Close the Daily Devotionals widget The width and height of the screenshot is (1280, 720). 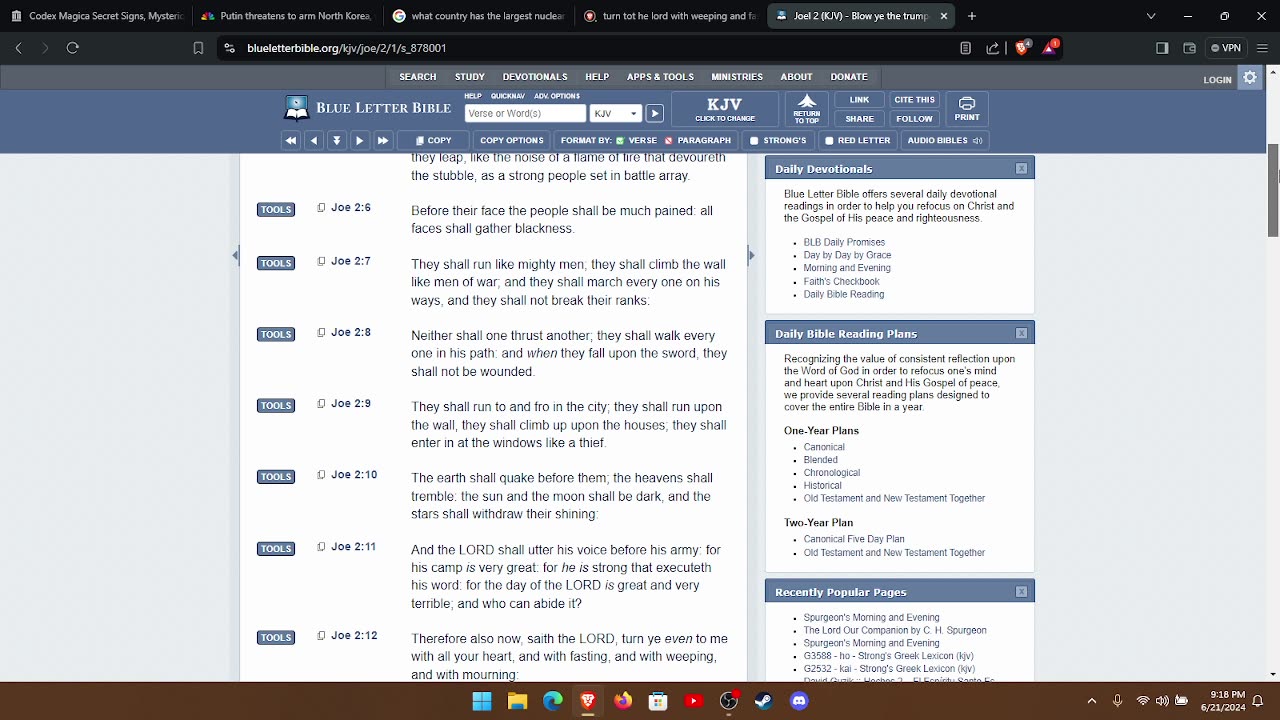1021,169
